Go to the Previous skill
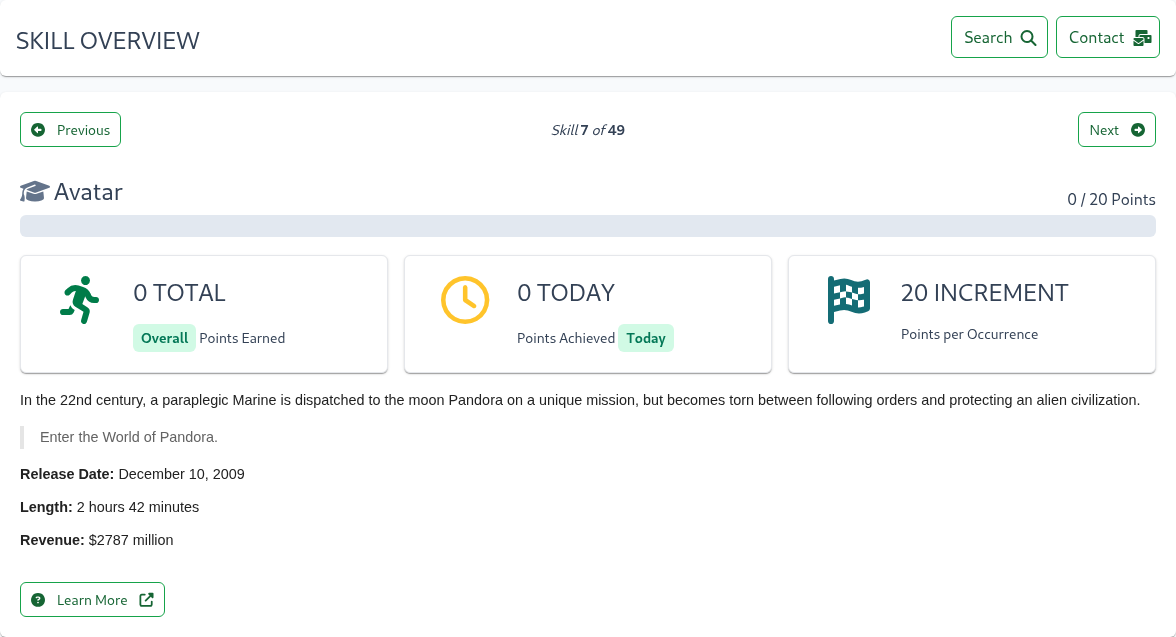 [x=70, y=130]
